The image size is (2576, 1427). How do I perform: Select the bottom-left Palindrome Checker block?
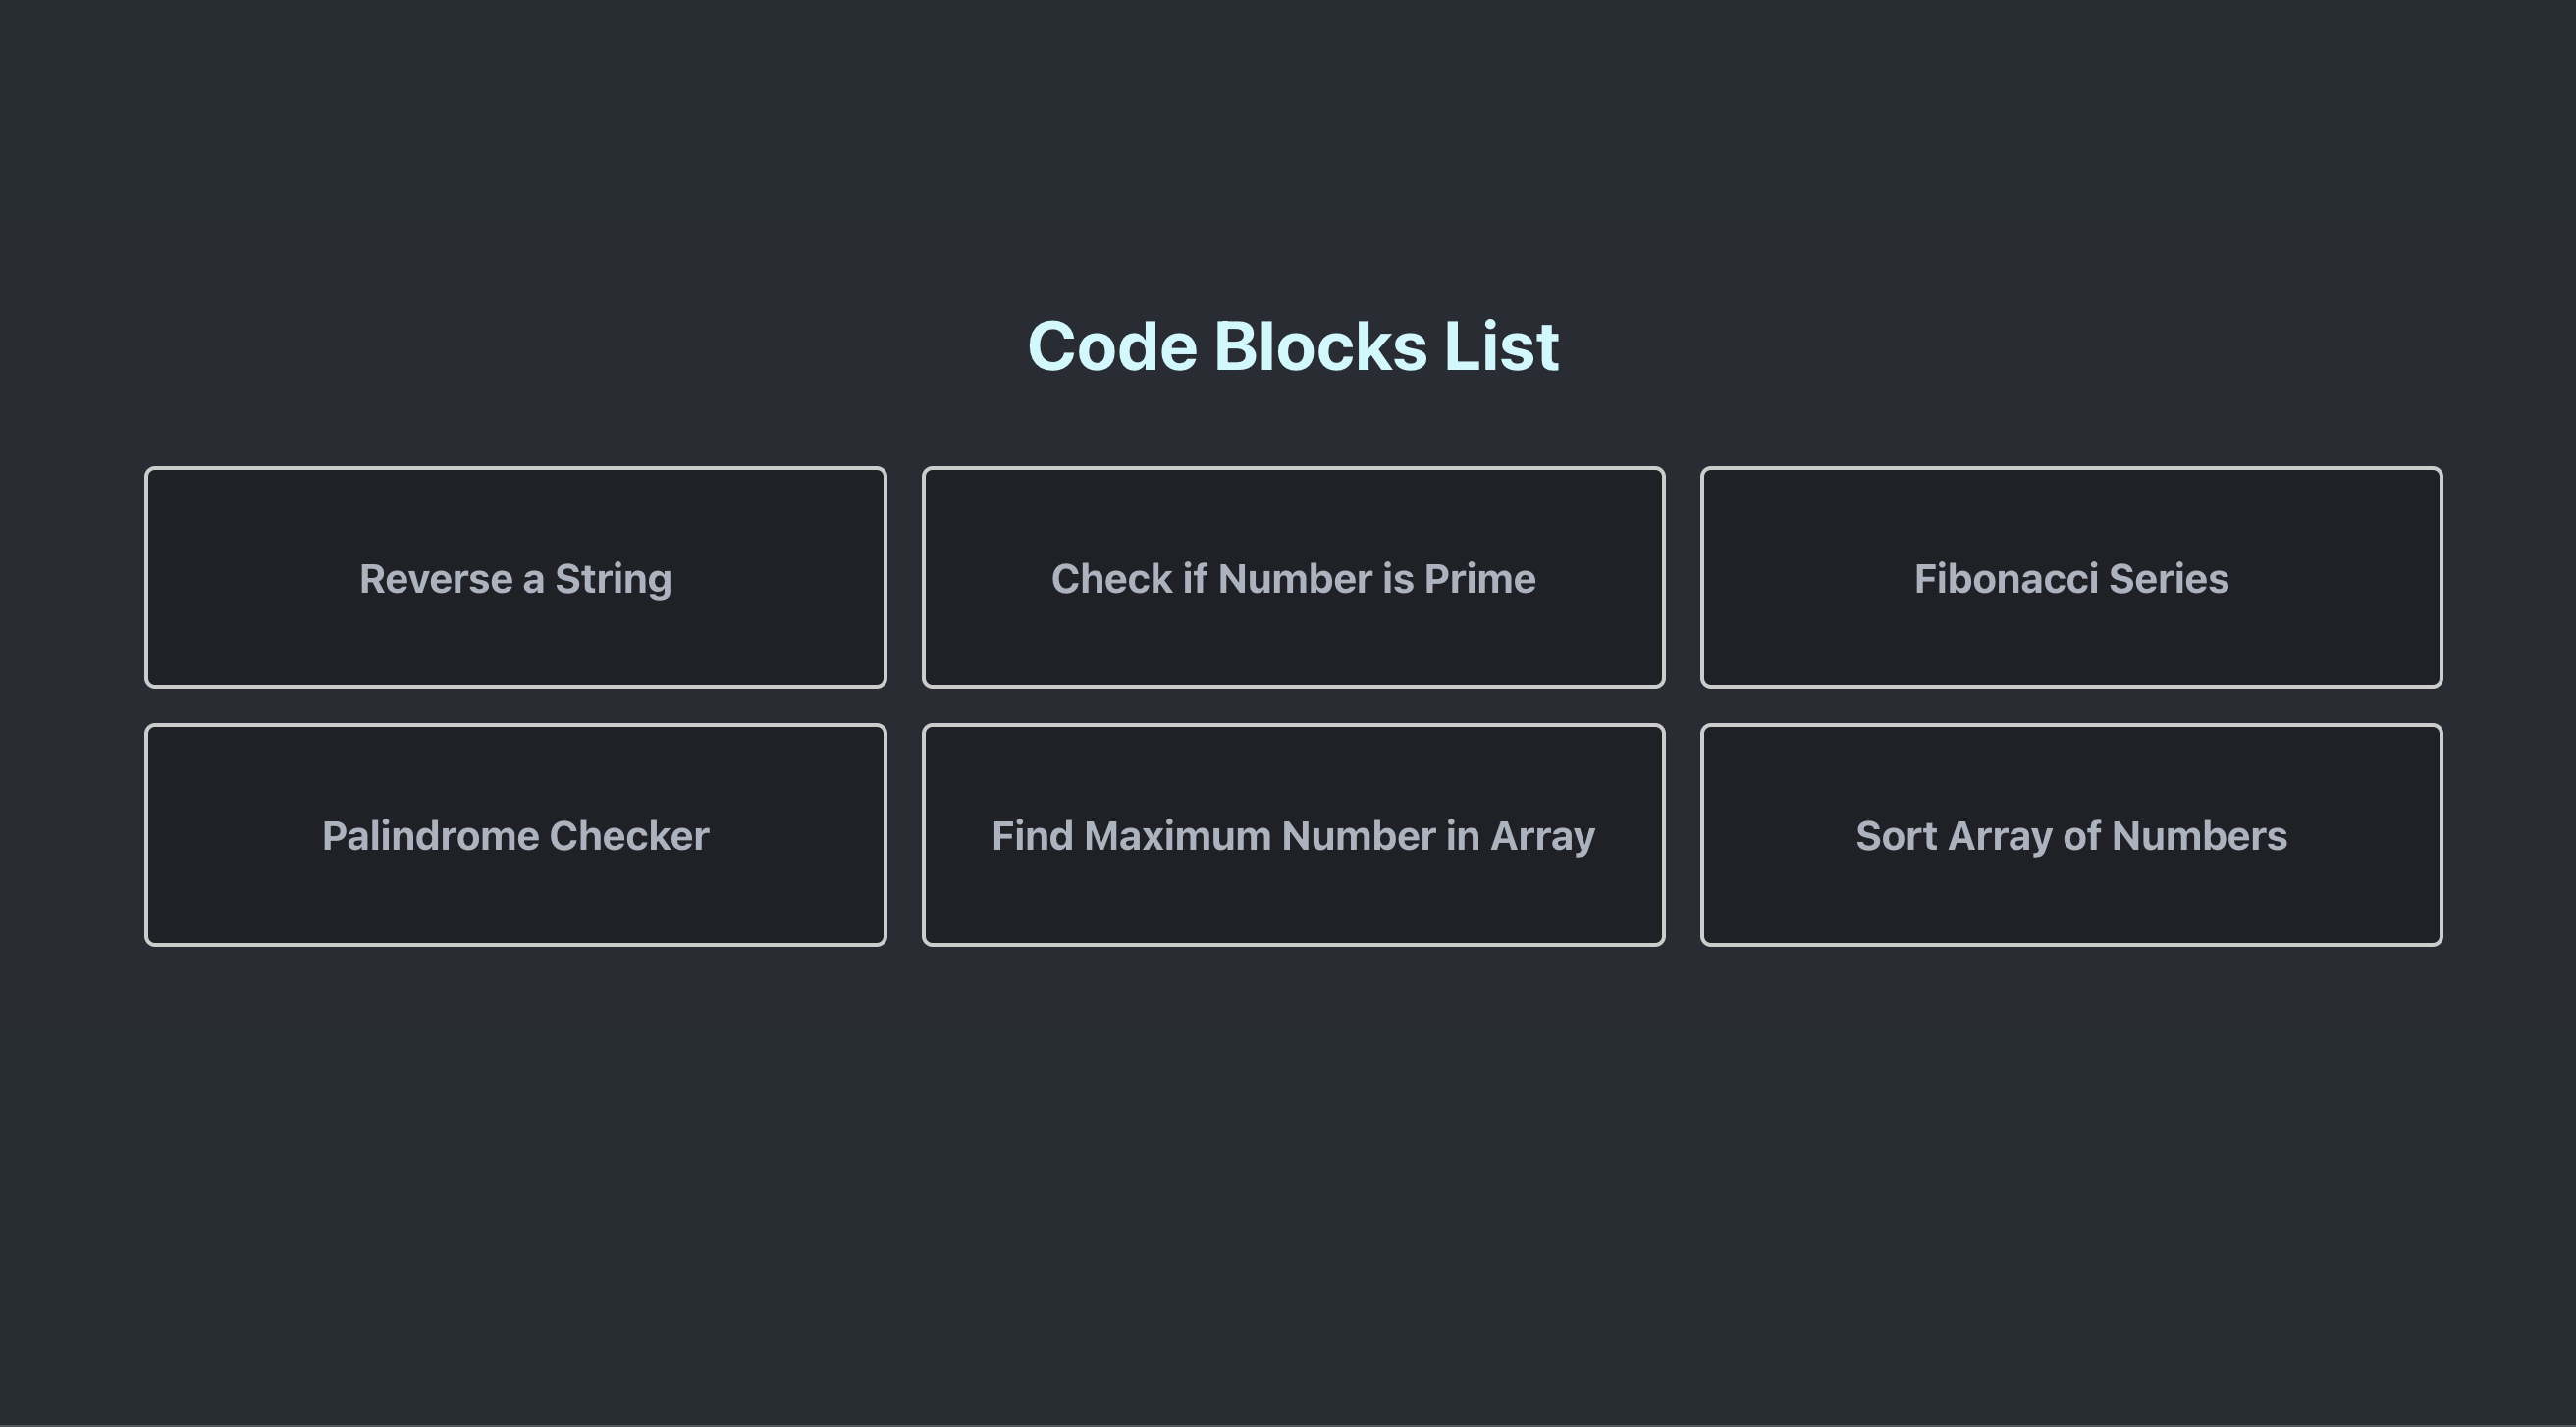click(516, 836)
